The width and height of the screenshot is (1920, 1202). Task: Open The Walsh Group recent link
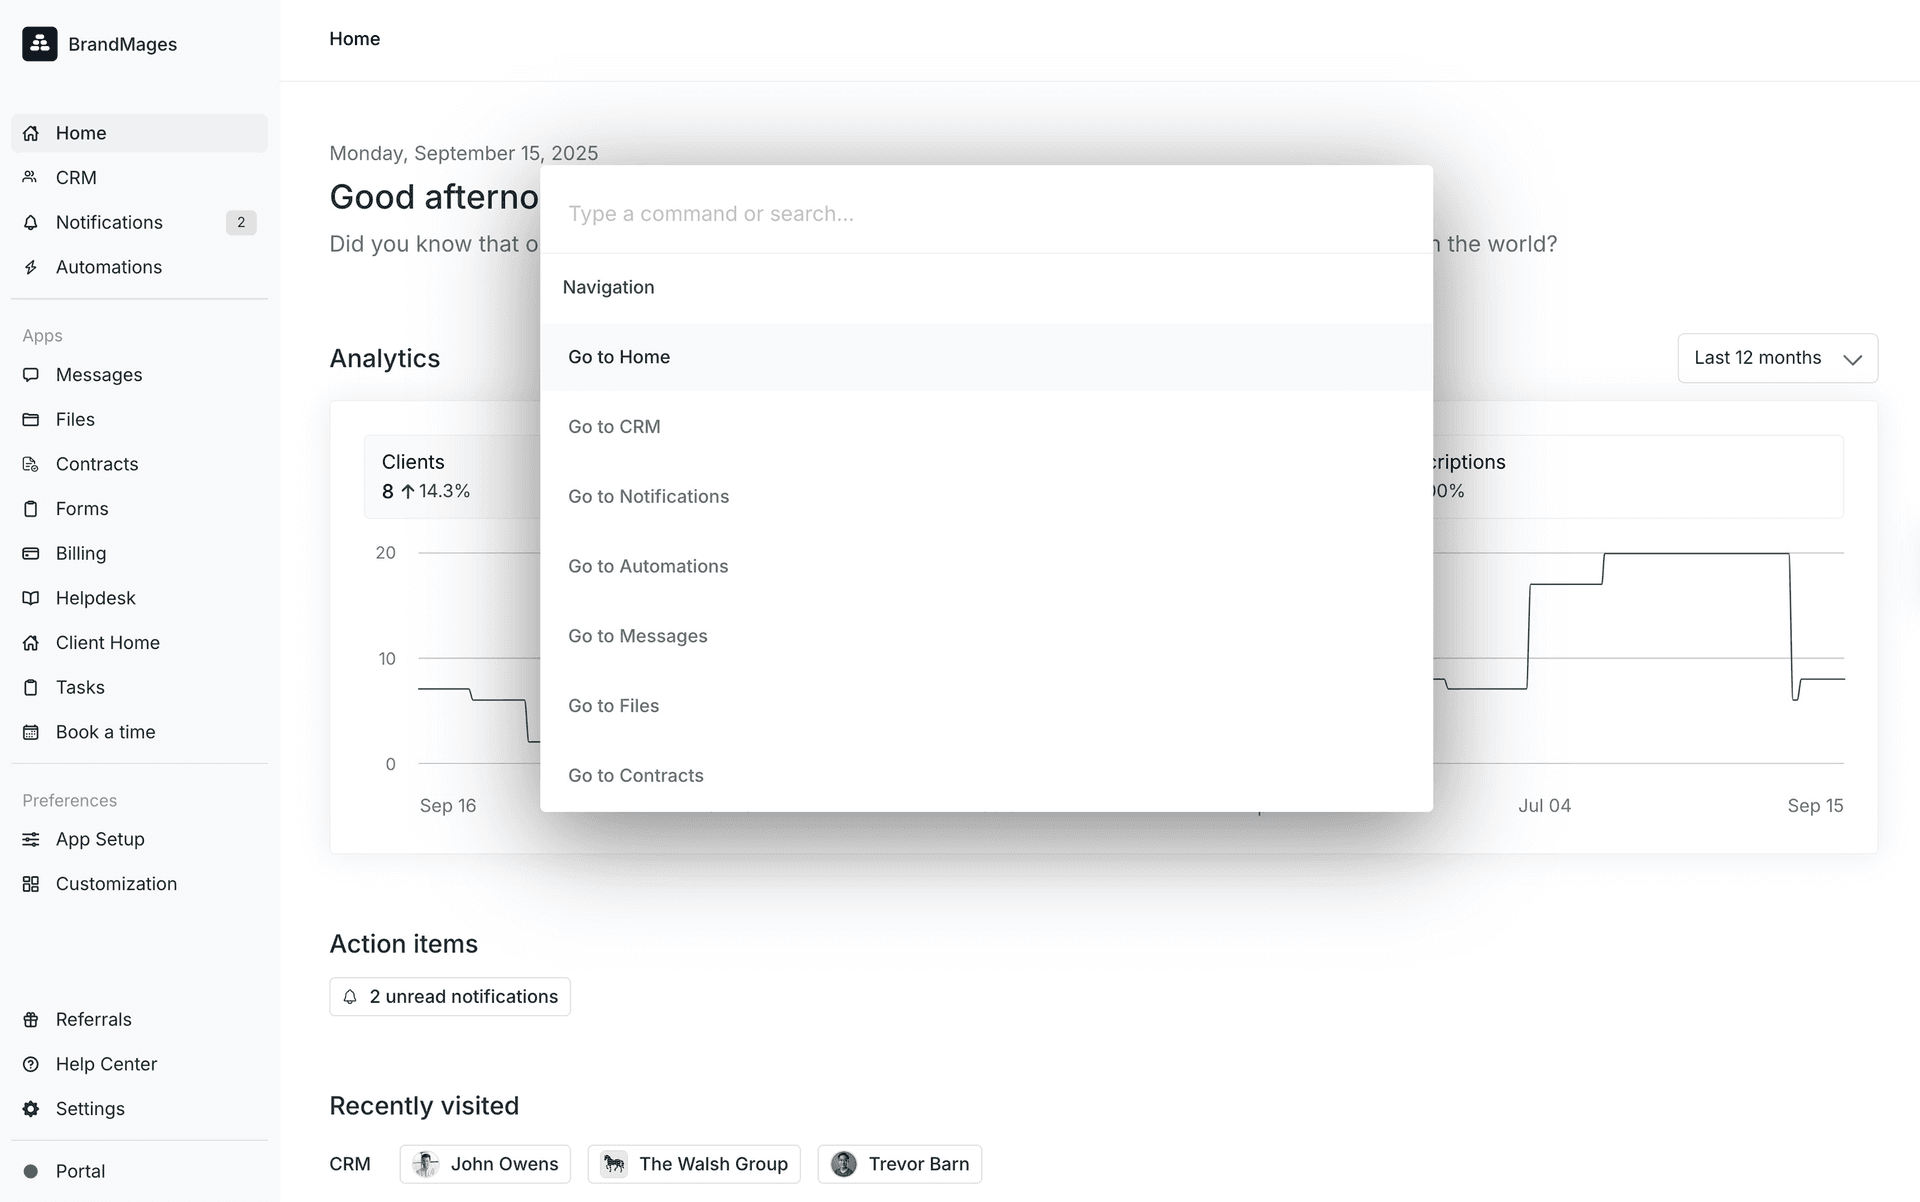pyautogui.click(x=694, y=1164)
